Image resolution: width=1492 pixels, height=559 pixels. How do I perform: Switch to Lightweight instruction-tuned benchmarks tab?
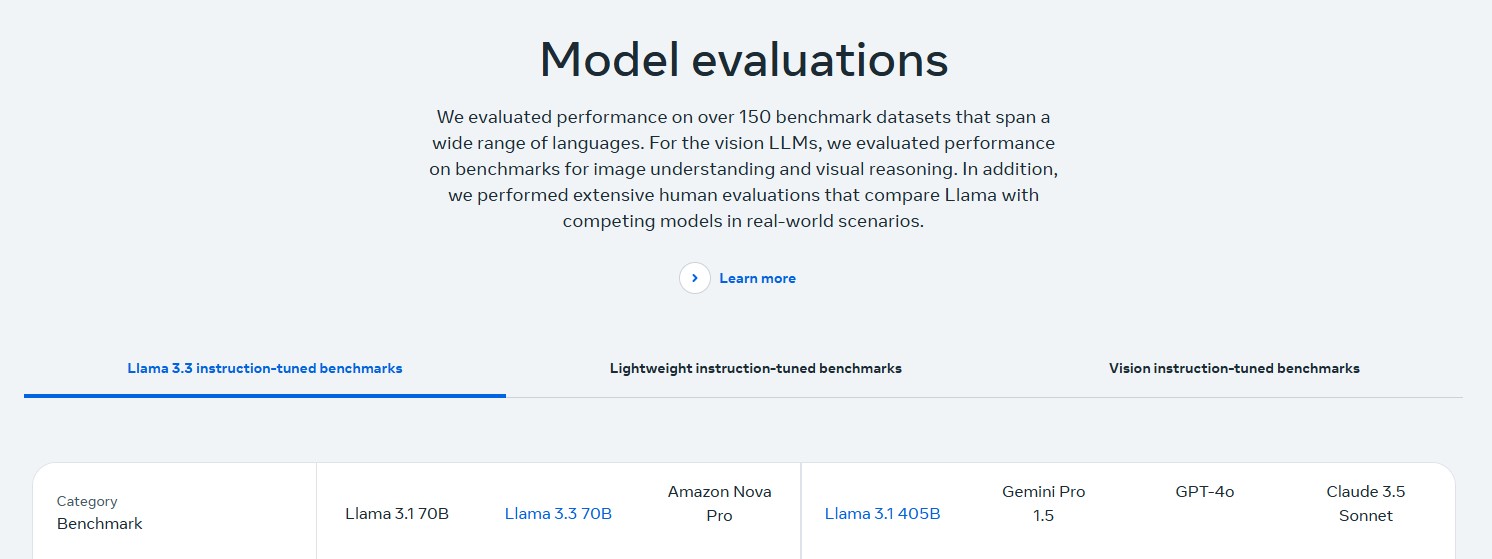(x=756, y=368)
